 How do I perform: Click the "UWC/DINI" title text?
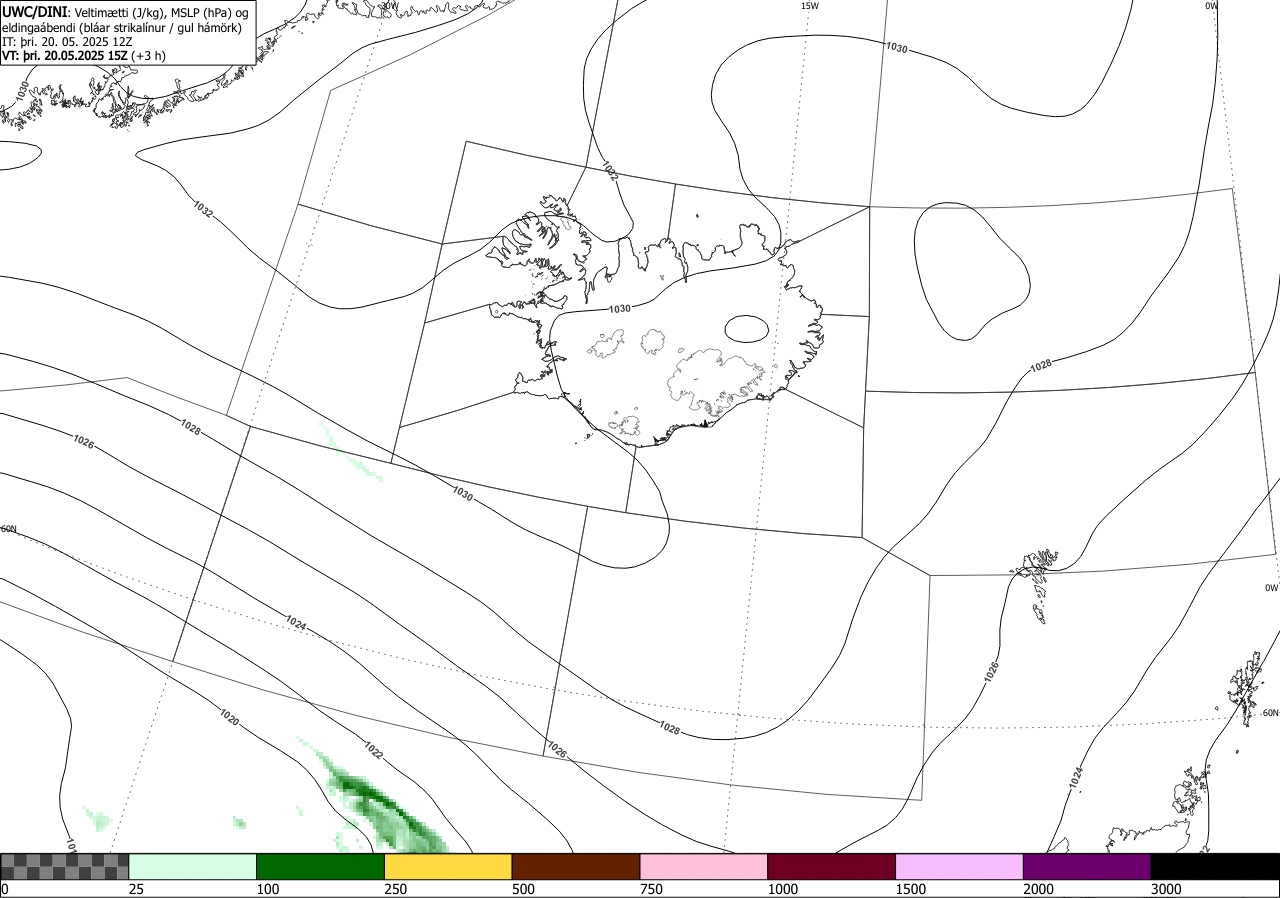tap(34, 11)
